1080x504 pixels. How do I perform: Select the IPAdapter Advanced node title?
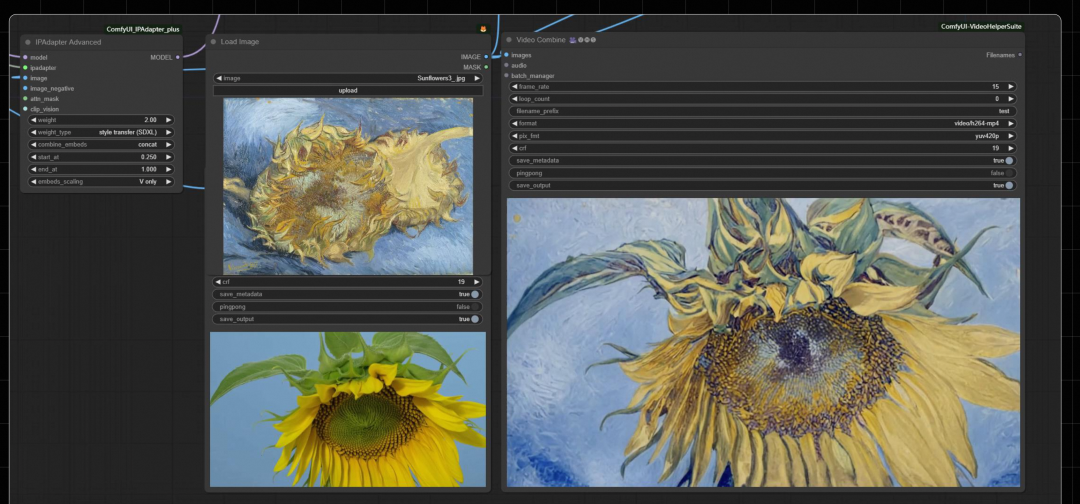click(68, 42)
